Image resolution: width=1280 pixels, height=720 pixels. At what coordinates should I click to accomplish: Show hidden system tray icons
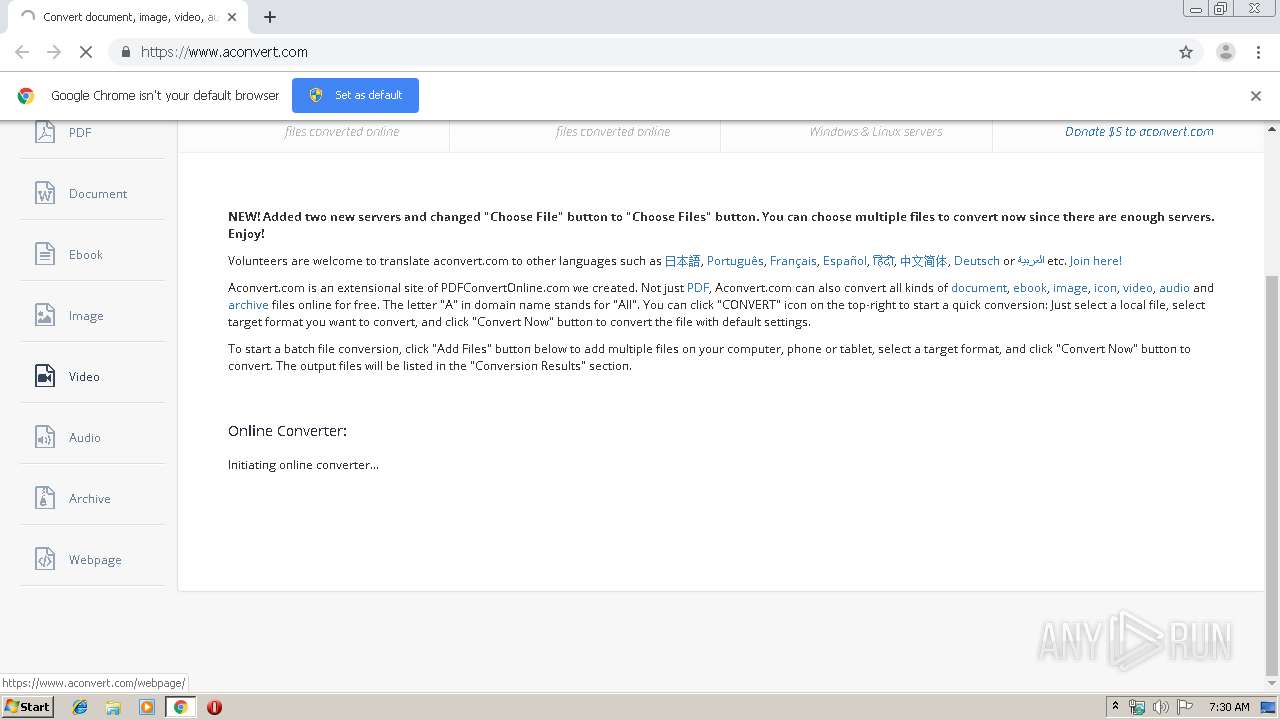pyautogui.click(x=1115, y=707)
